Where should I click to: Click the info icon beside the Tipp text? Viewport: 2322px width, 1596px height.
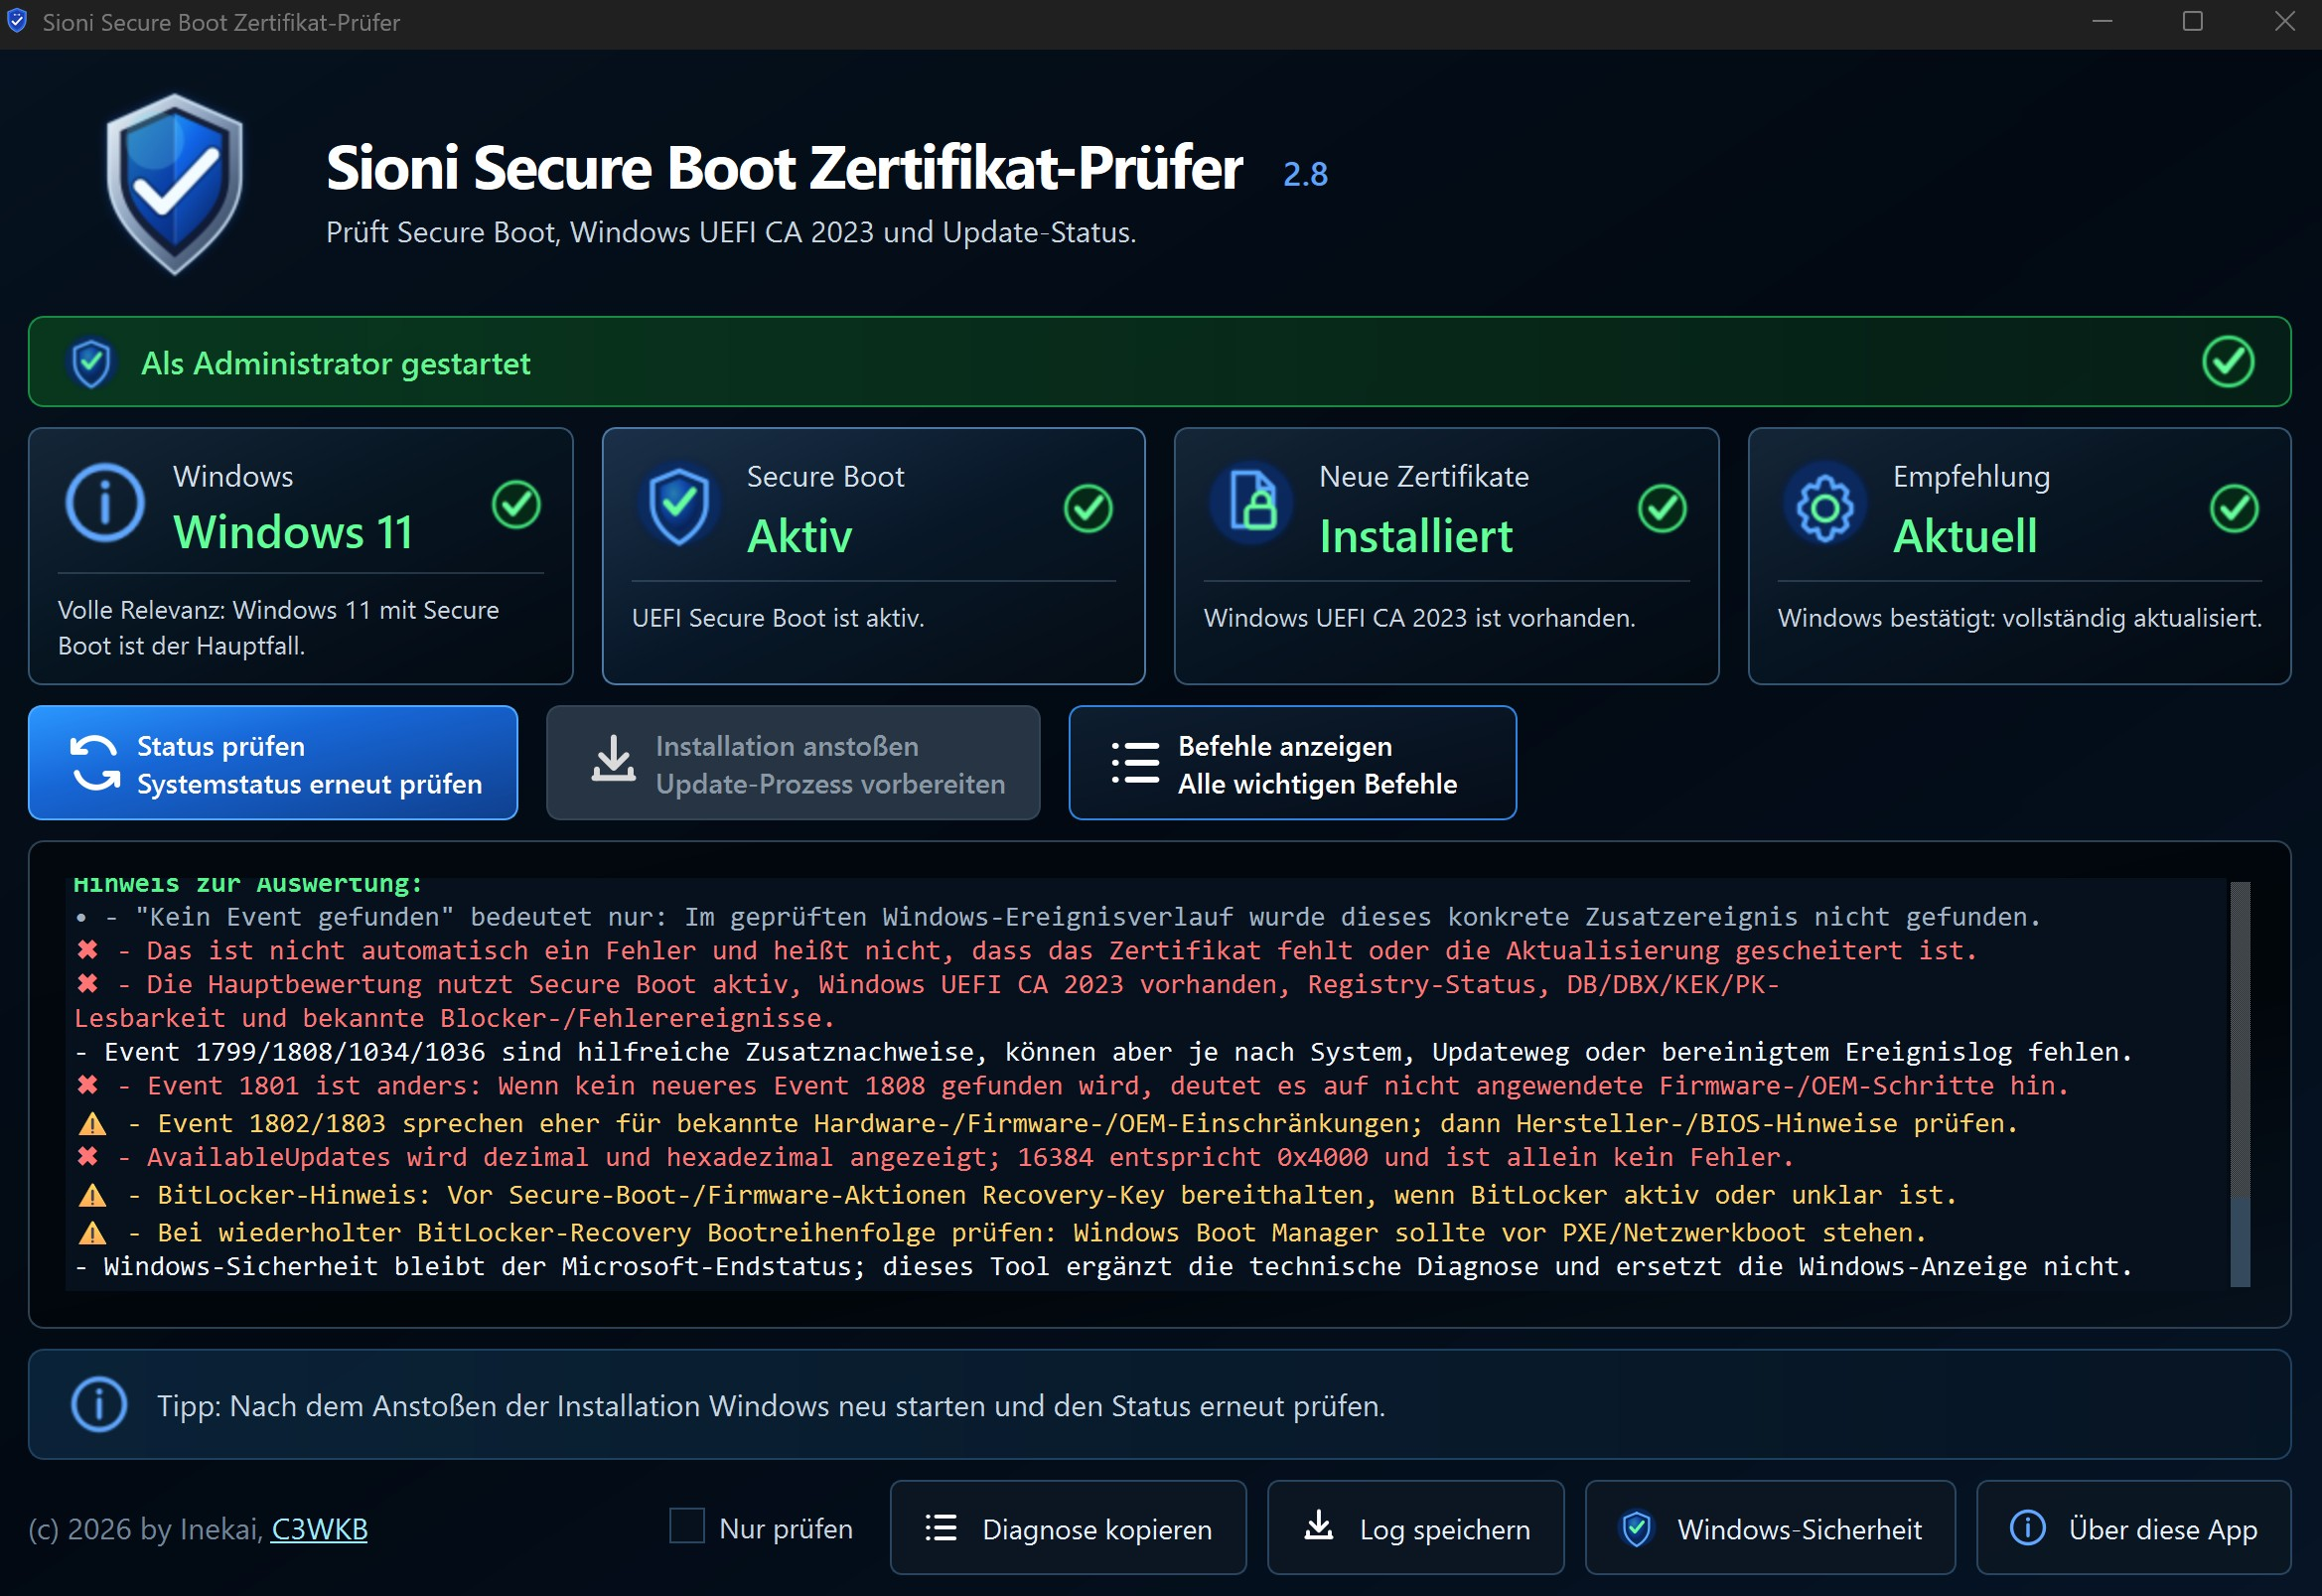99,1405
